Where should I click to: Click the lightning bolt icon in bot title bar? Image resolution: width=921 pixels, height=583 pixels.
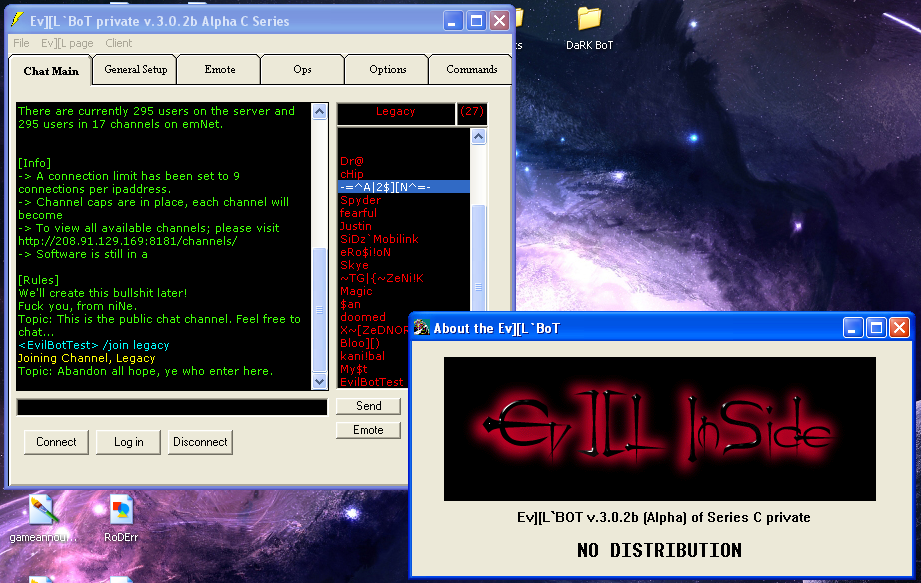pos(17,21)
